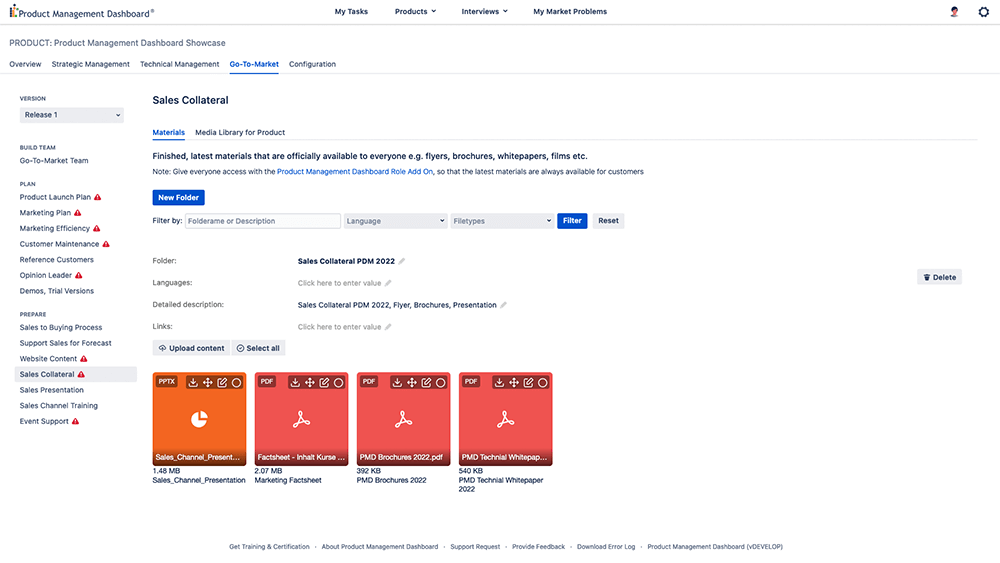Open the Release 1 version dropdown

(71, 115)
